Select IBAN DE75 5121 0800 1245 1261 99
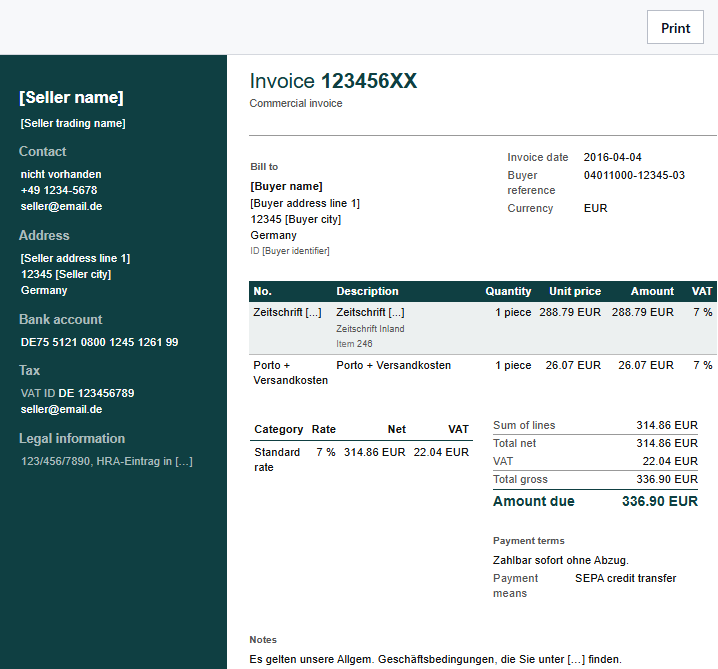This screenshot has width=718, height=669. tap(99, 342)
